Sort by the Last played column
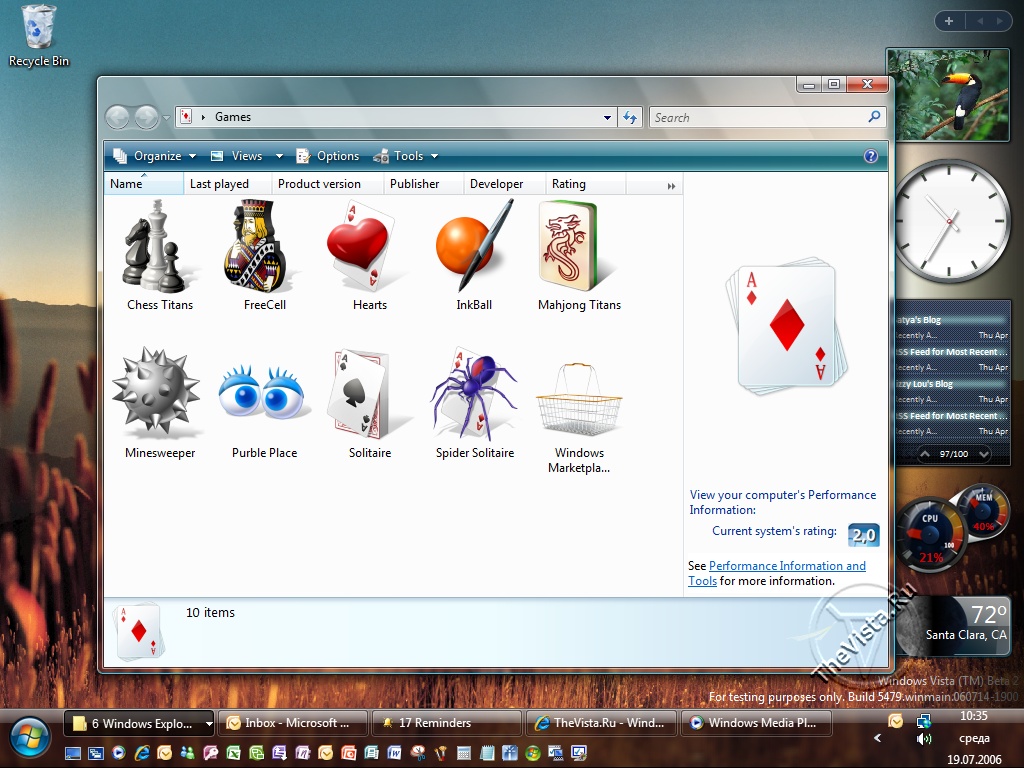This screenshot has height=768, width=1024. (x=219, y=184)
